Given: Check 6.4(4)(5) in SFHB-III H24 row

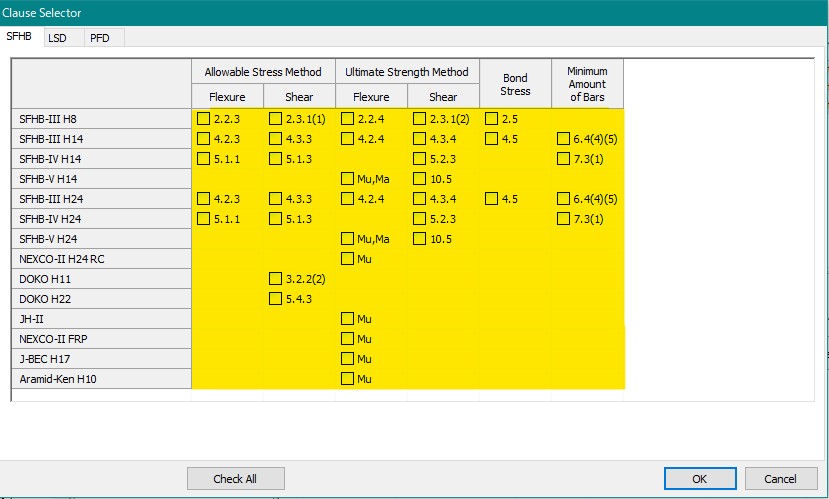Looking at the screenshot, I should (564, 199).
